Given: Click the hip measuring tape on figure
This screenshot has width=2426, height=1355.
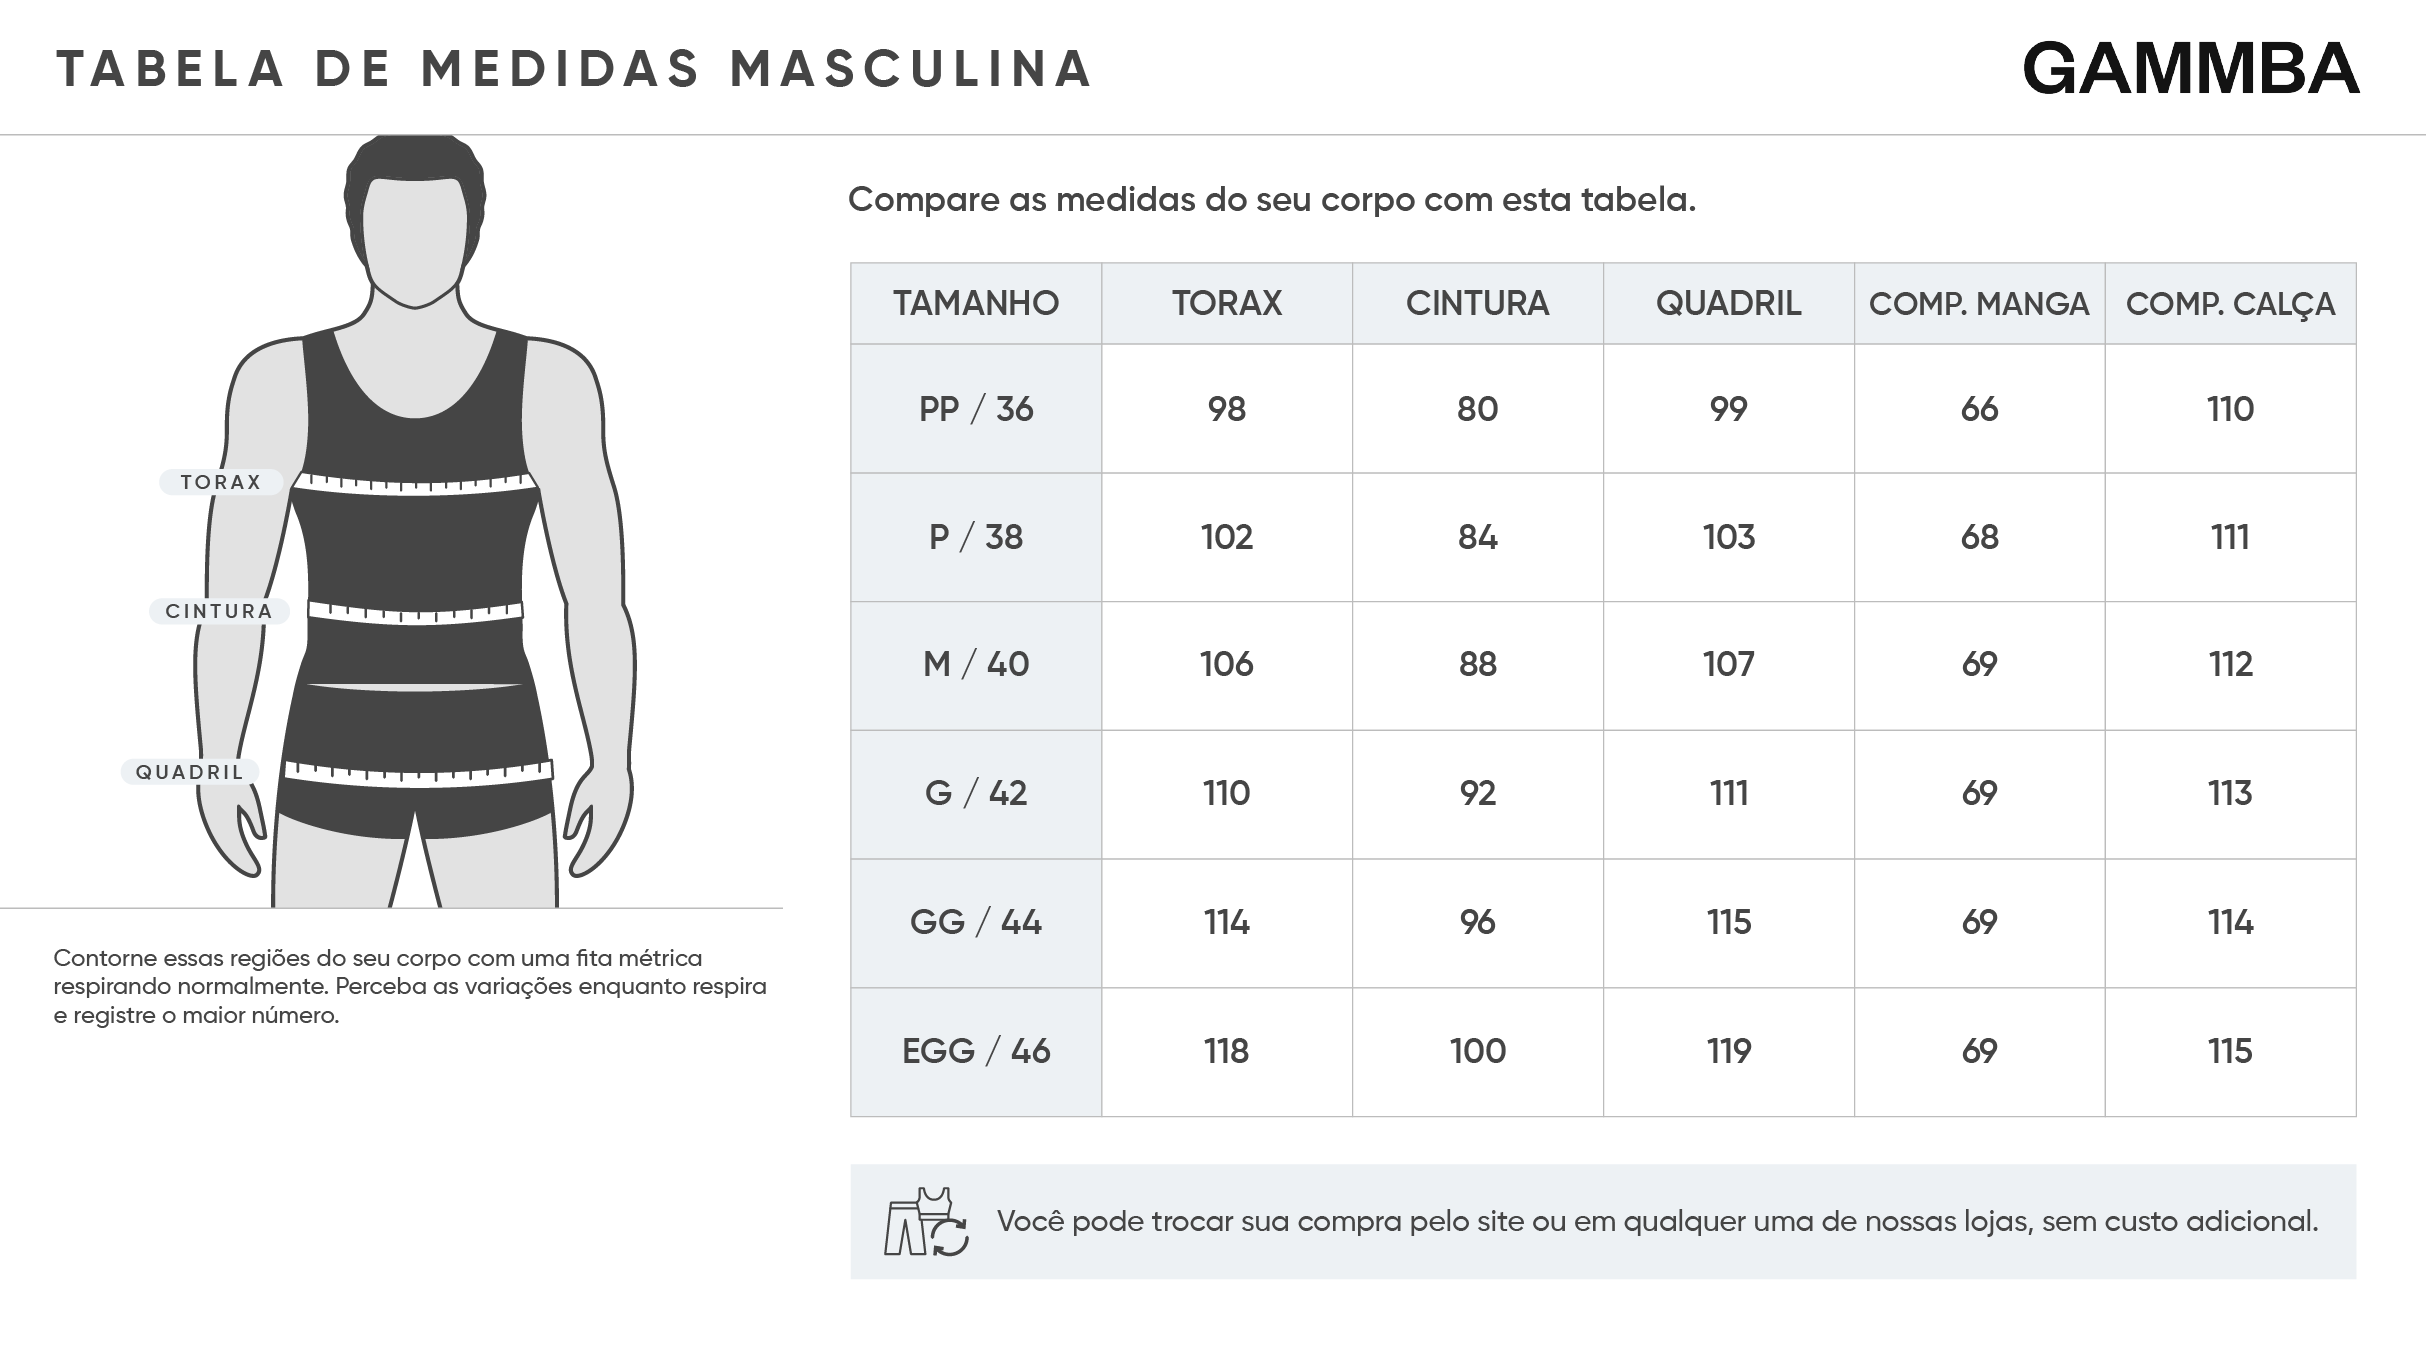Looking at the screenshot, I should click(418, 772).
